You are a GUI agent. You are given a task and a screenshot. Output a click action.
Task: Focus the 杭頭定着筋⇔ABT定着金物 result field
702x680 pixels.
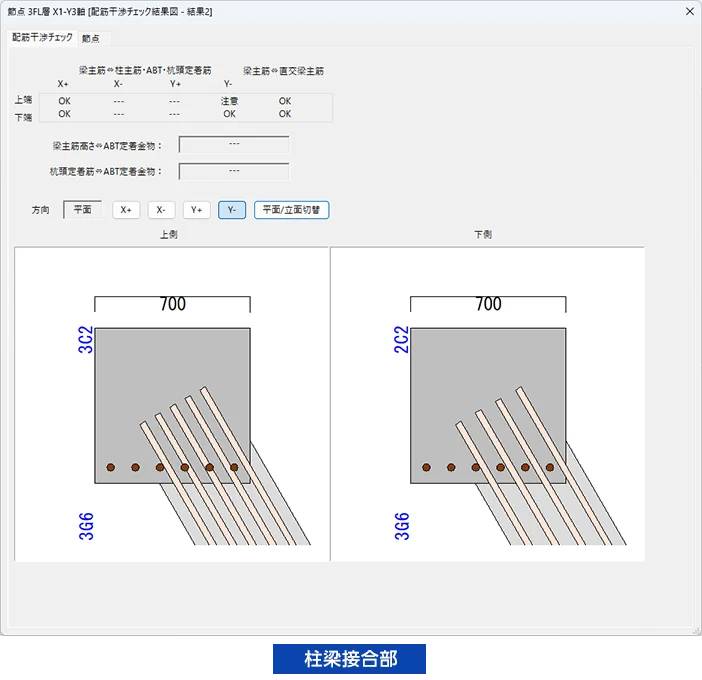[x=234, y=171]
